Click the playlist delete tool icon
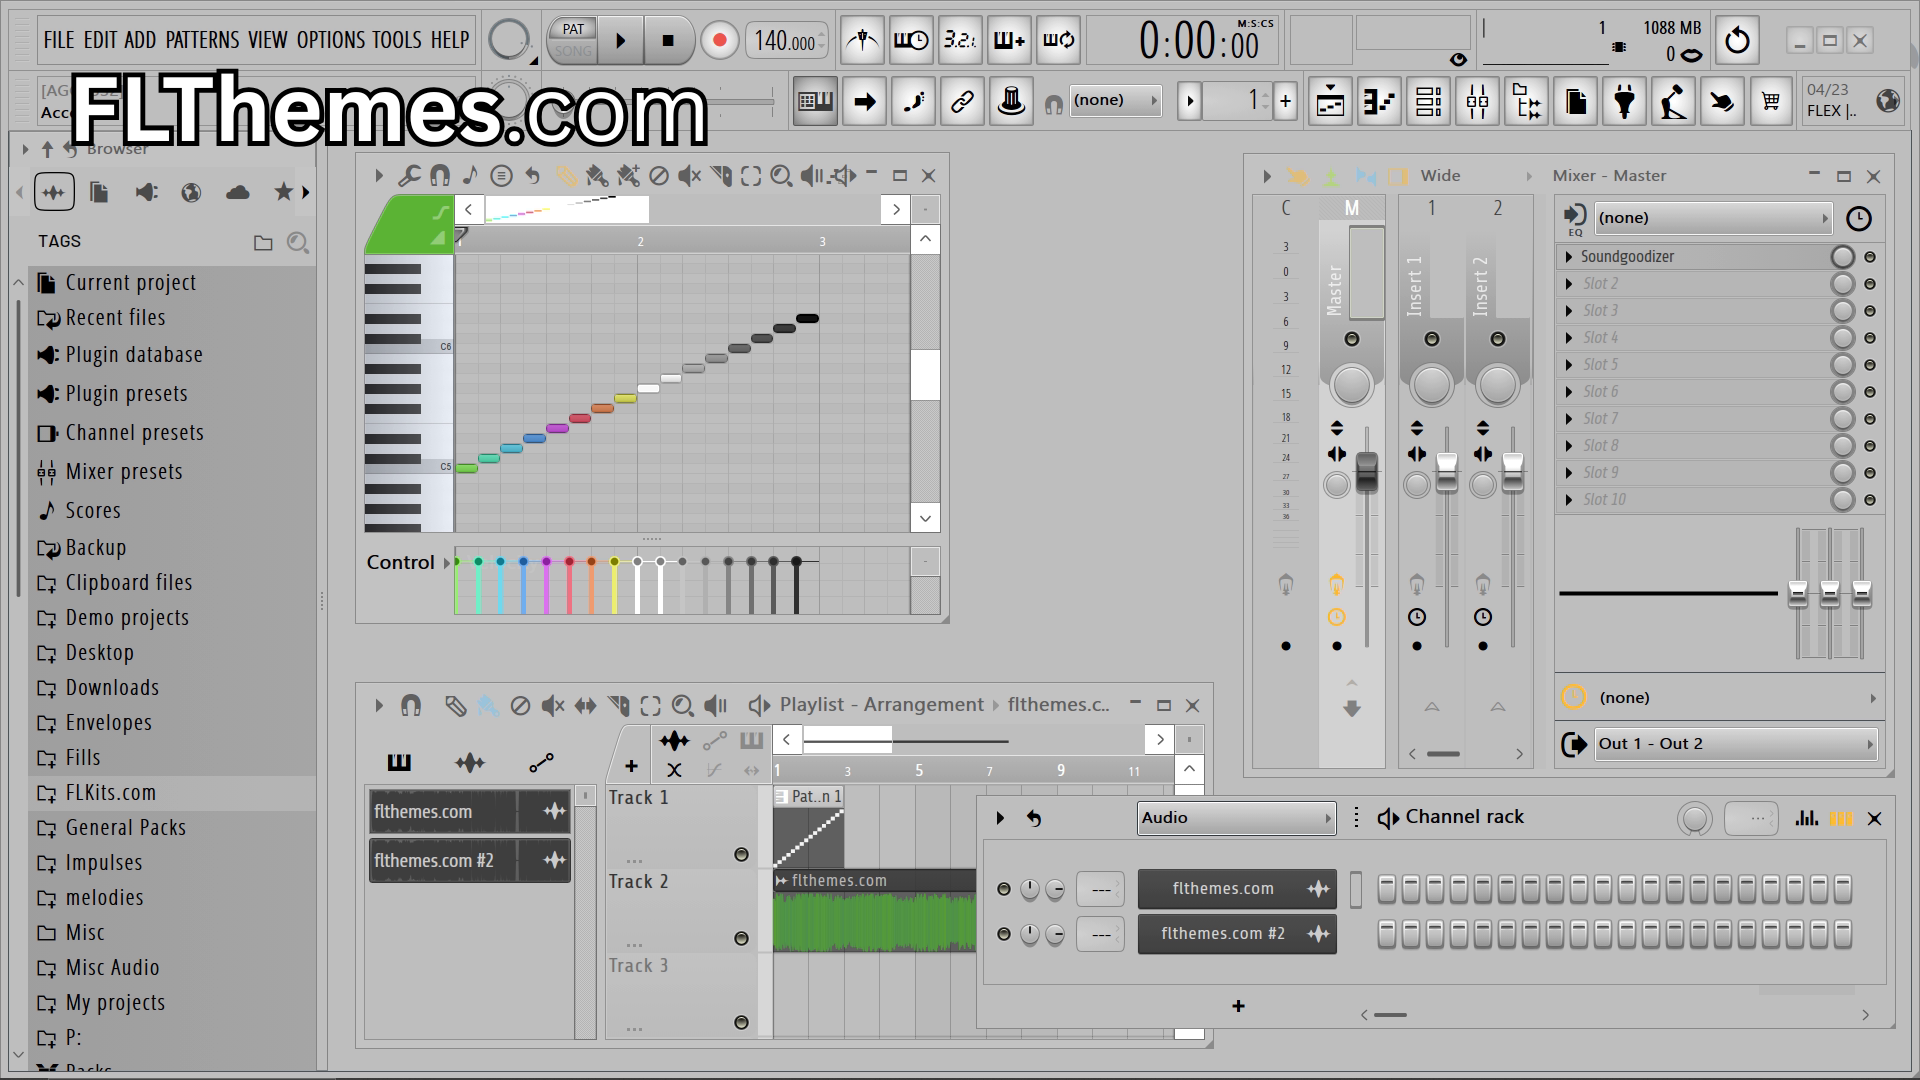The width and height of the screenshot is (1920, 1080). tap(520, 706)
